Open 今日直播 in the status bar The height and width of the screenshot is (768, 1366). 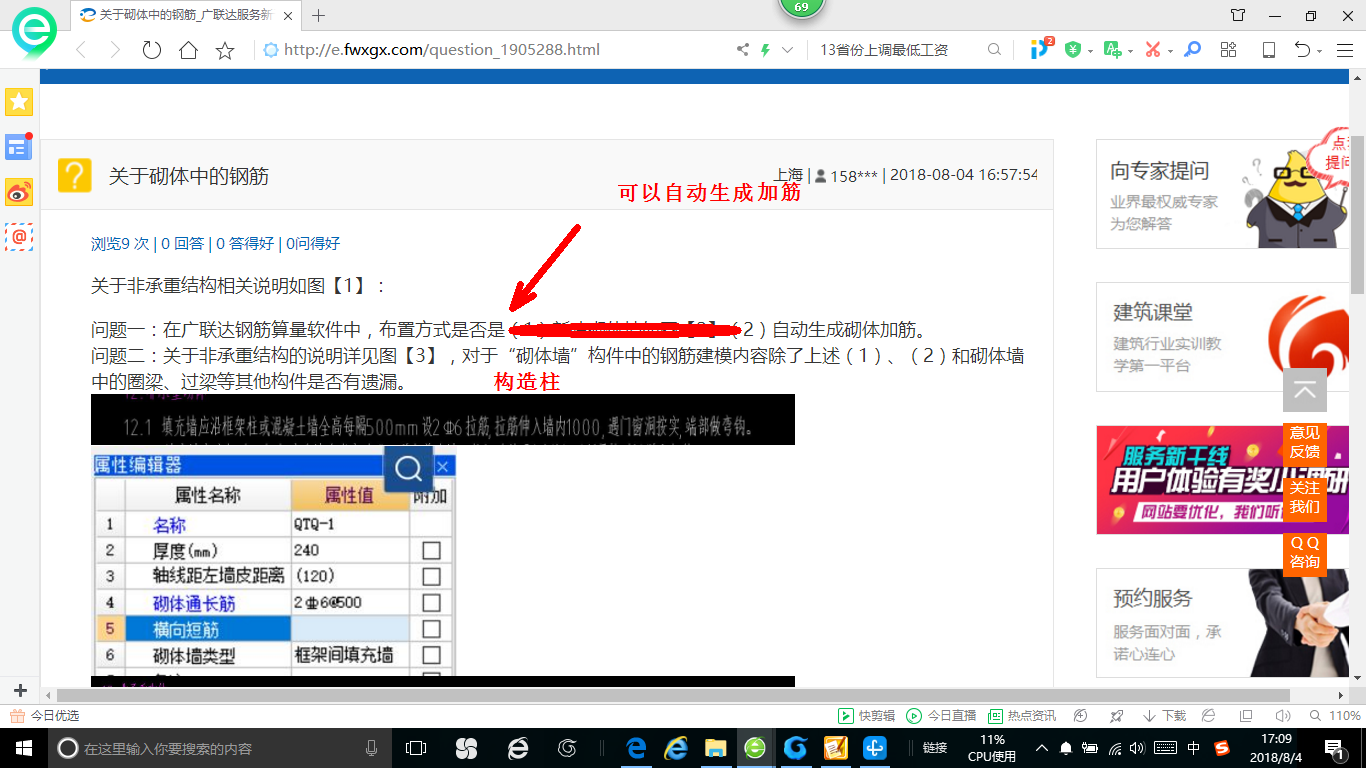941,716
